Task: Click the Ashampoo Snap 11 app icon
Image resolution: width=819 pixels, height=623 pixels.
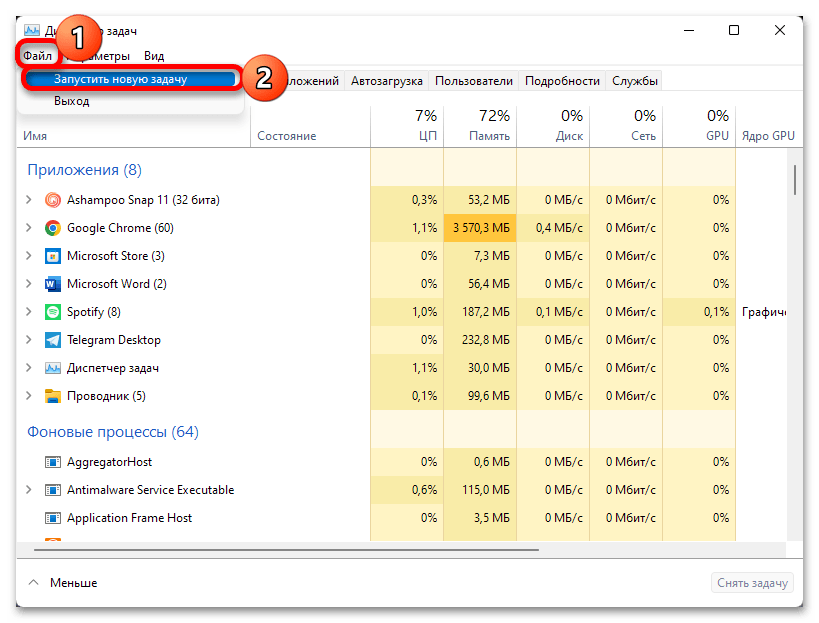Action: click(x=52, y=200)
